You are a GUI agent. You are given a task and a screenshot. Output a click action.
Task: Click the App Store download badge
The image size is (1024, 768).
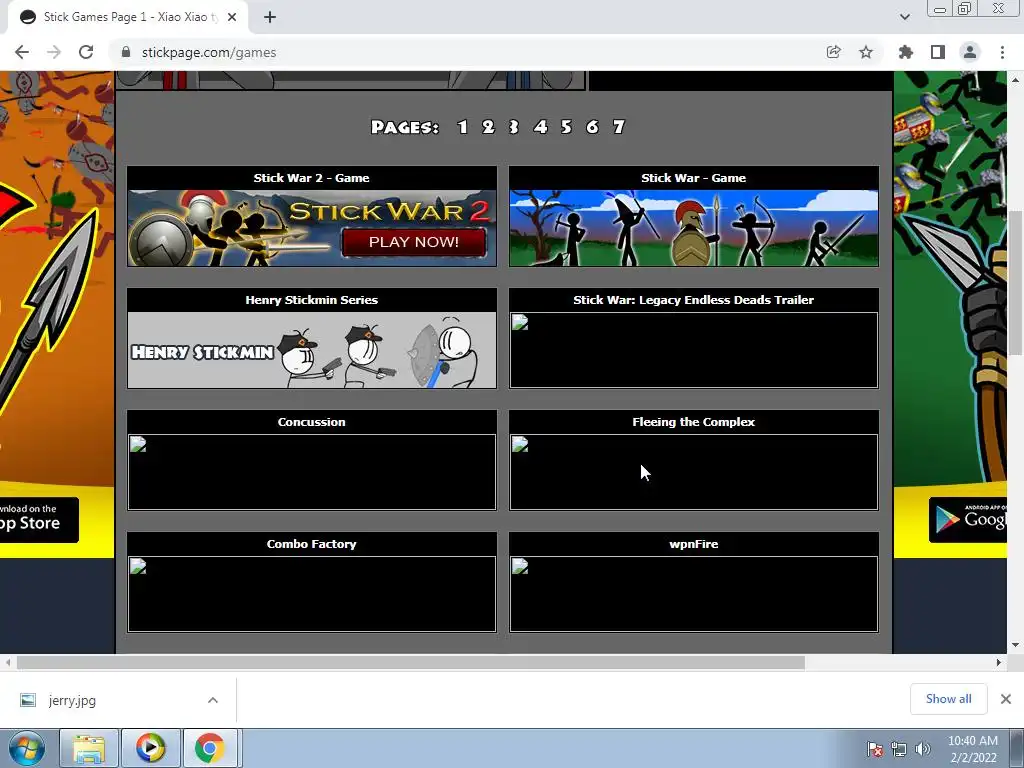tap(38, 520)
